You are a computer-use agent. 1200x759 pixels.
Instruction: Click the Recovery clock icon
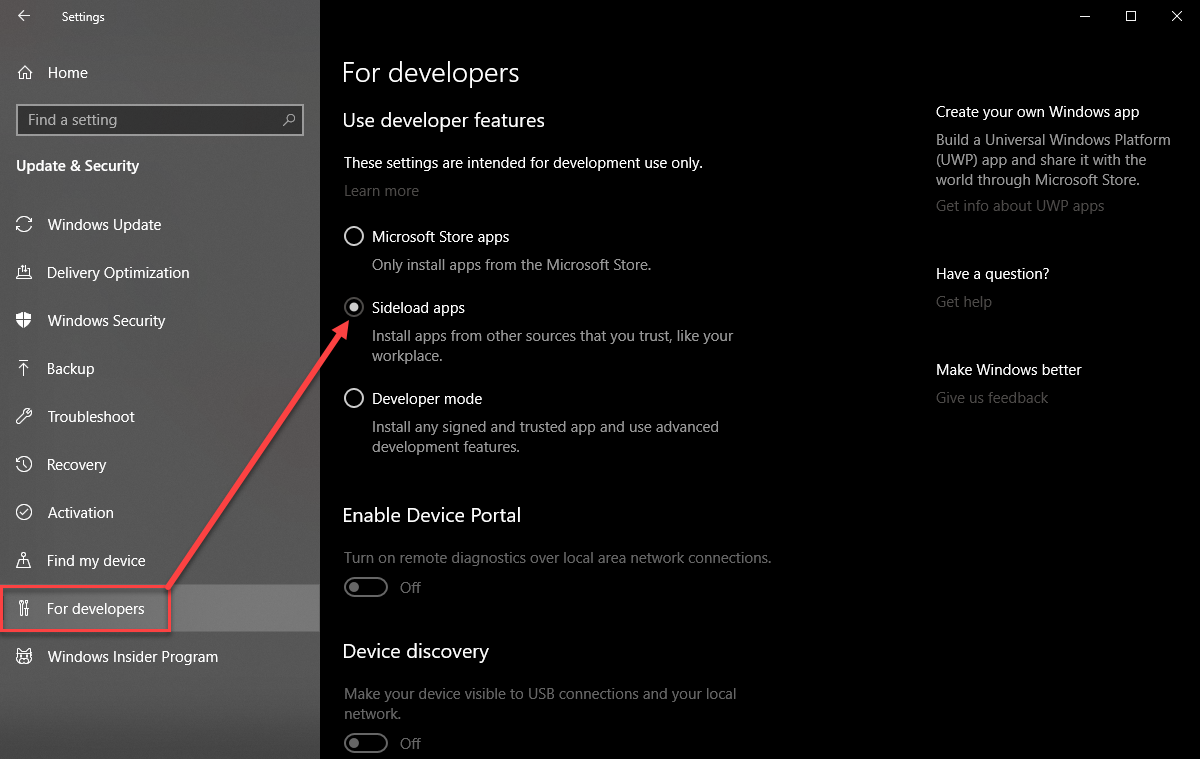click(x=24, y=464)
